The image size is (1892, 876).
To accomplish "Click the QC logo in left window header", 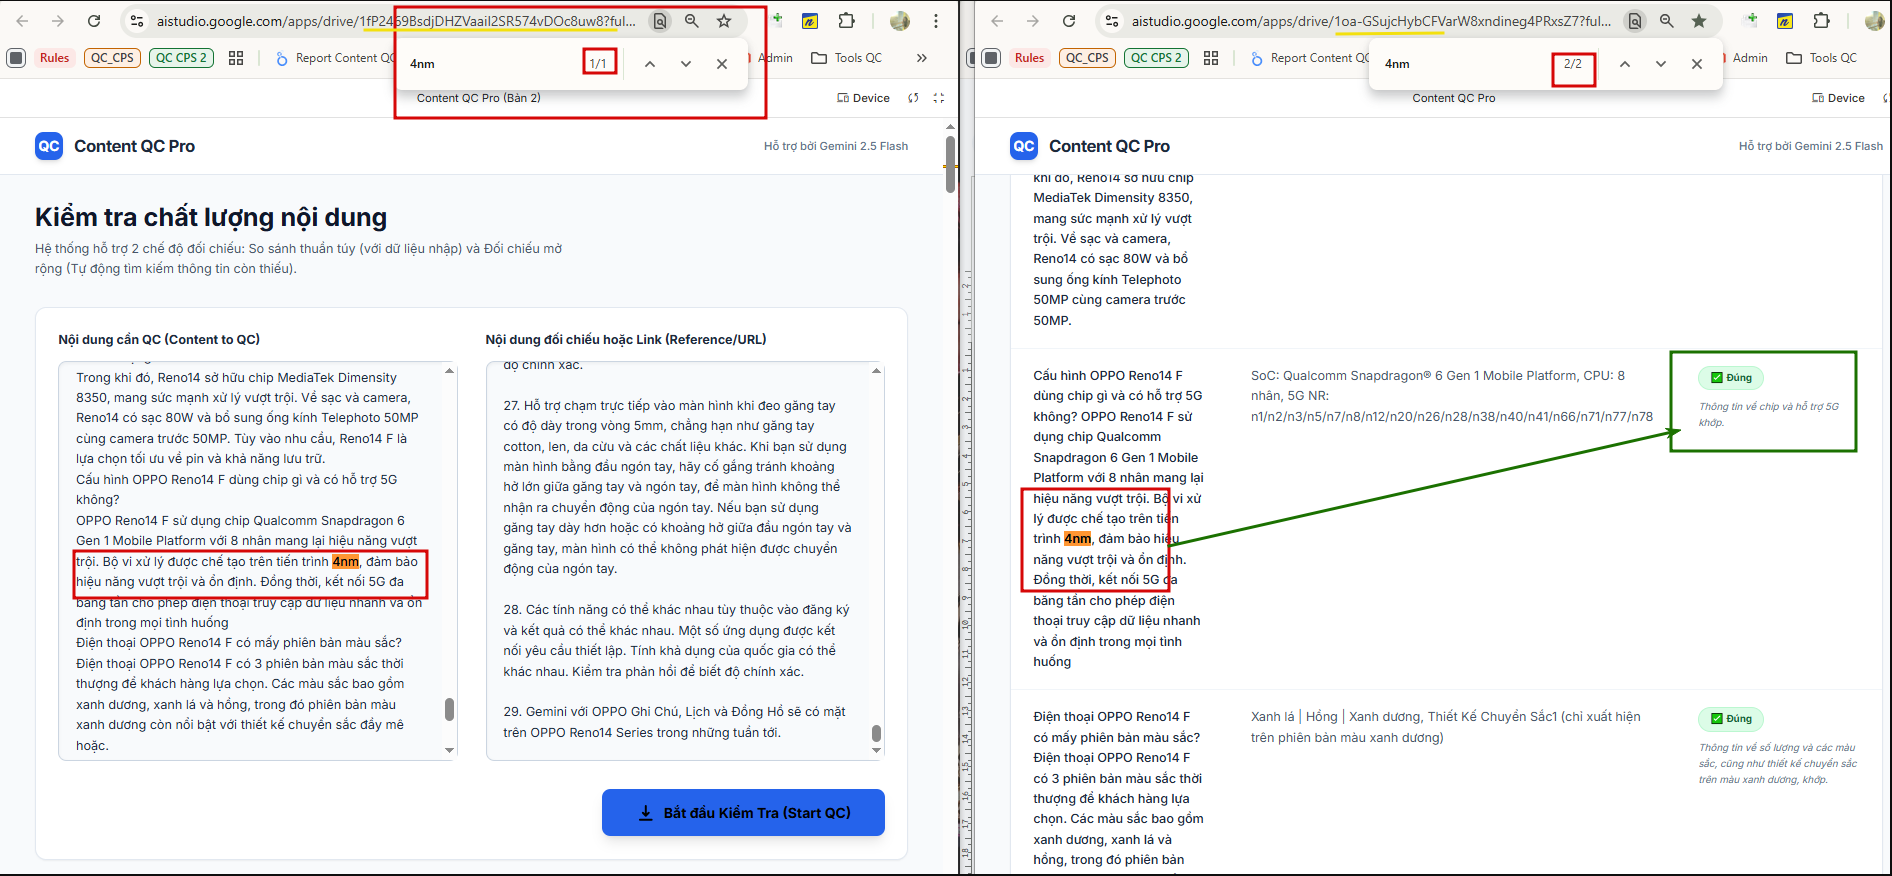I will [x=49, y=146].
